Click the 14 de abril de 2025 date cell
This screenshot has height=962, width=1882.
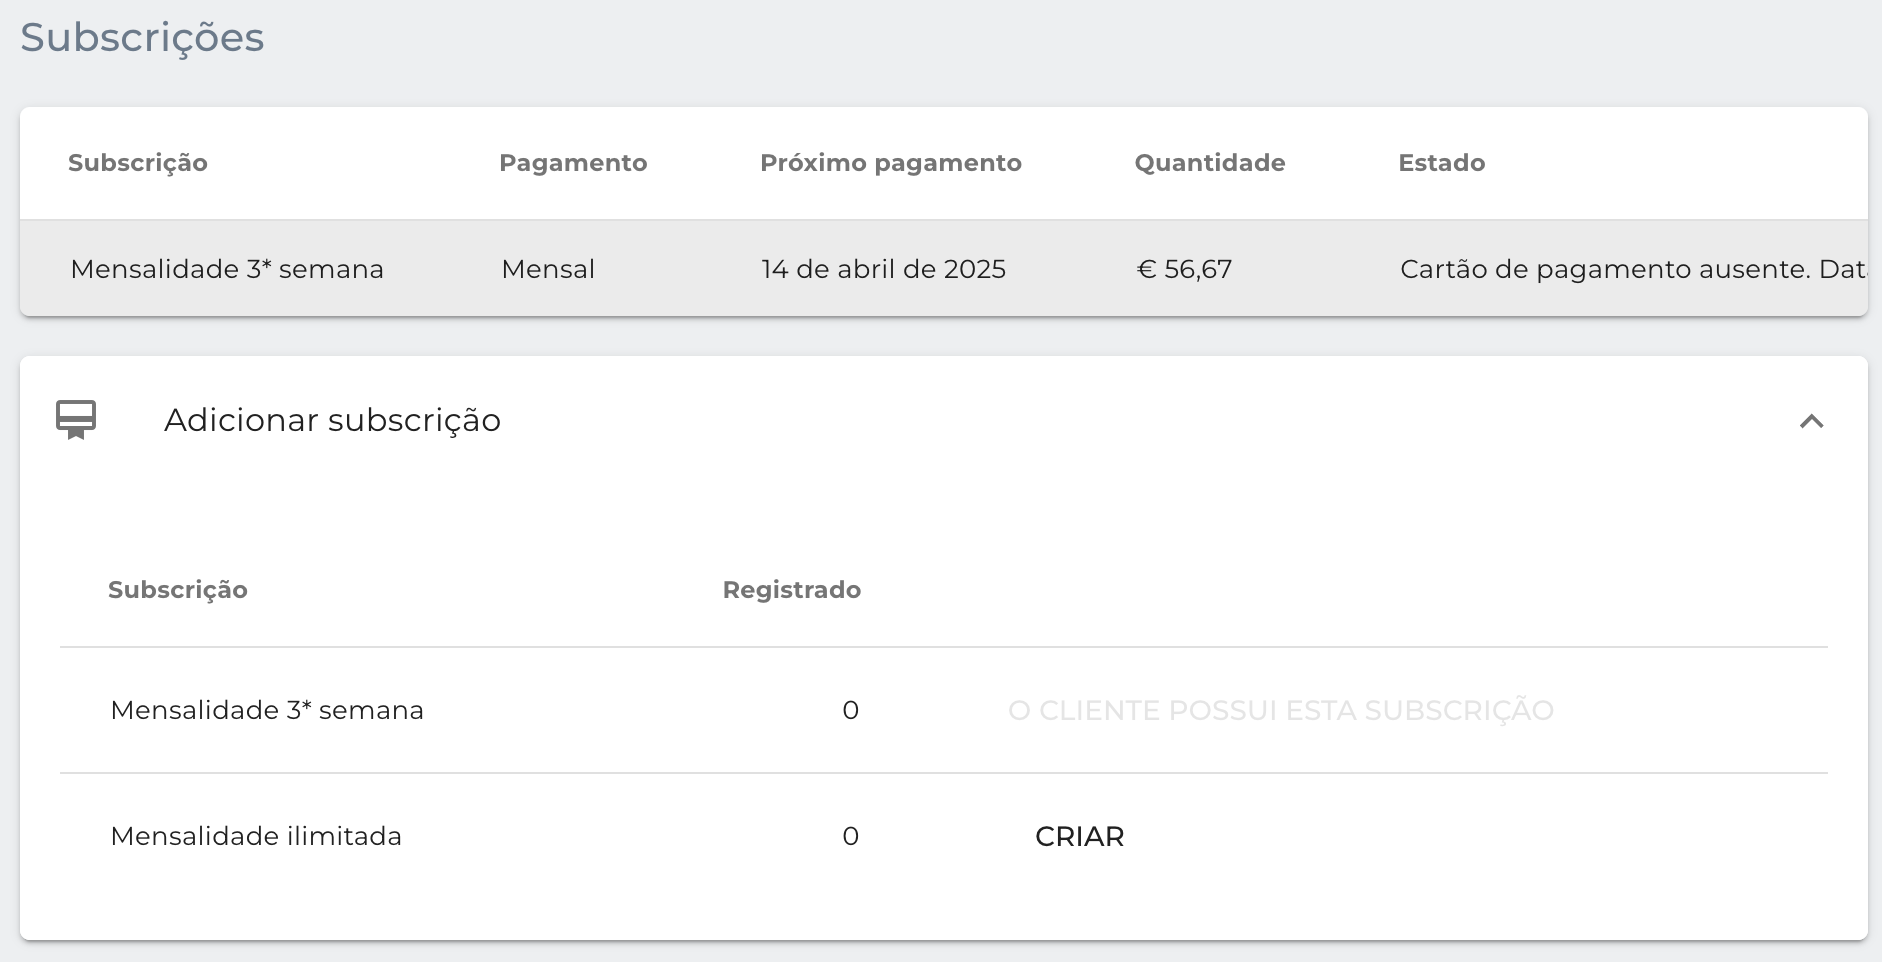coord(883,269)
